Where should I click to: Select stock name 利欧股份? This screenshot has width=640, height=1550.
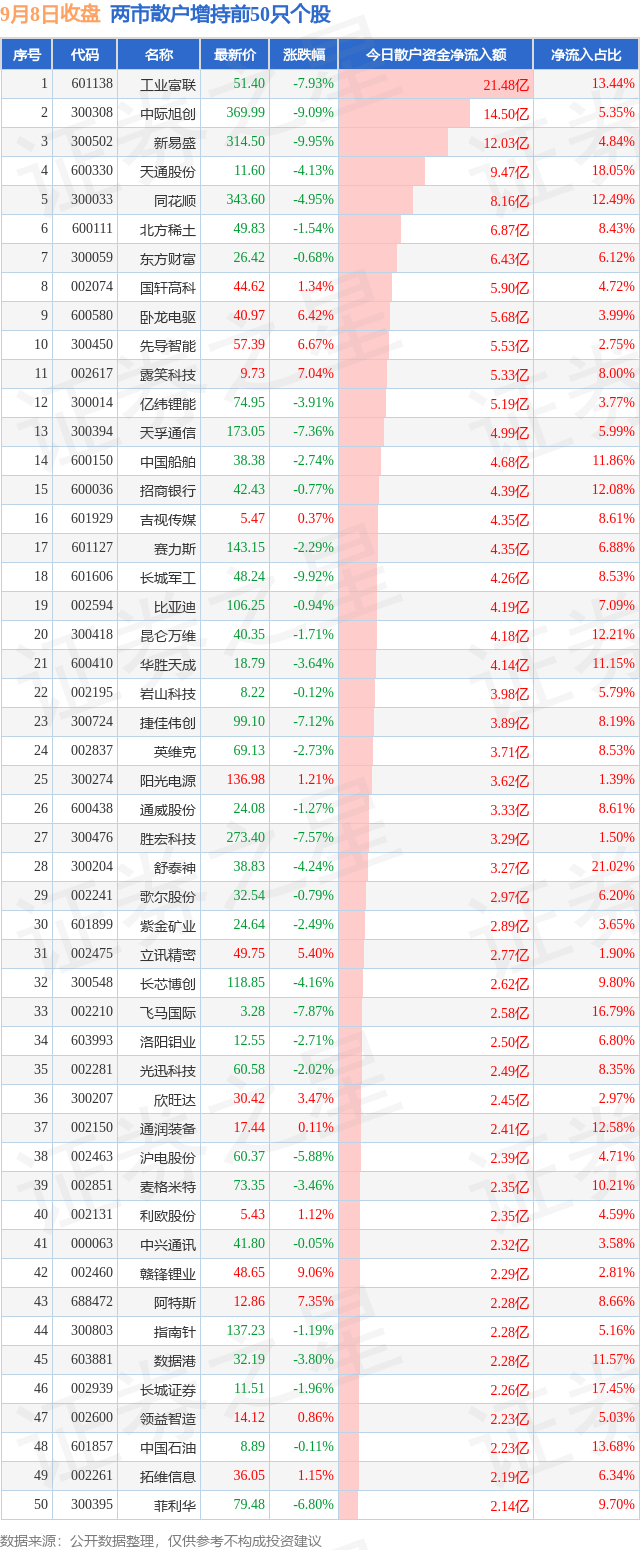168,1215
